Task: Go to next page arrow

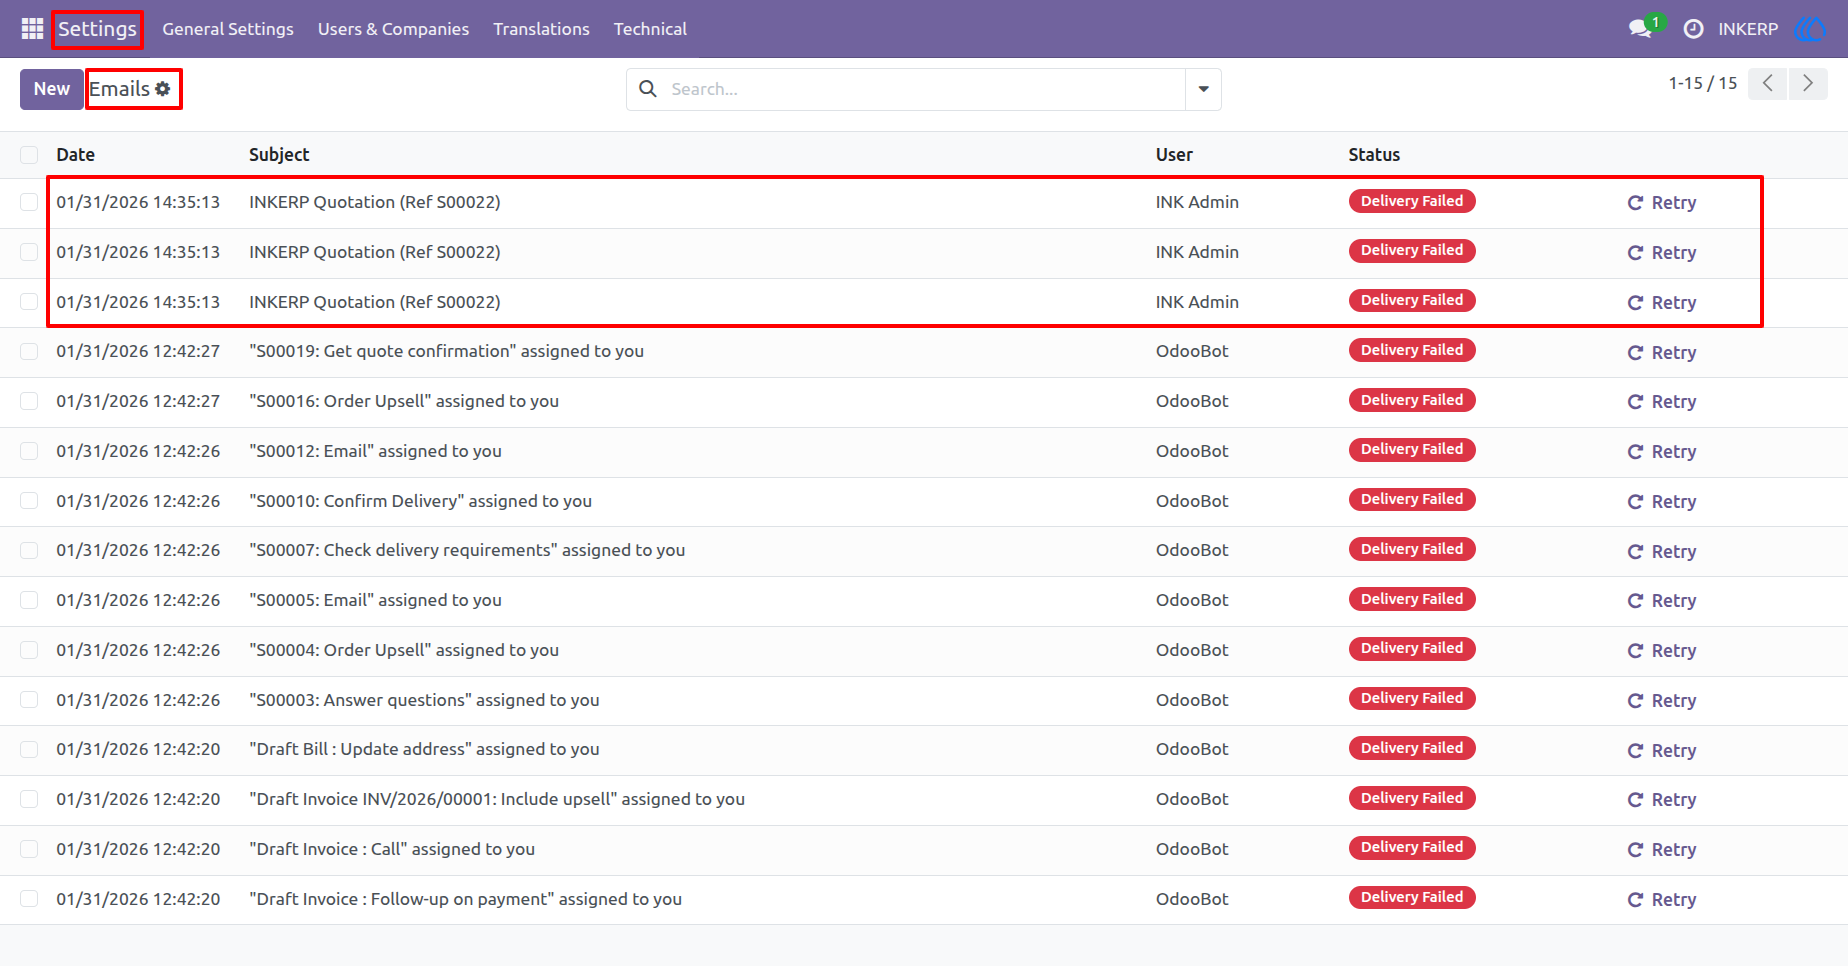Action: [1808, 83]
